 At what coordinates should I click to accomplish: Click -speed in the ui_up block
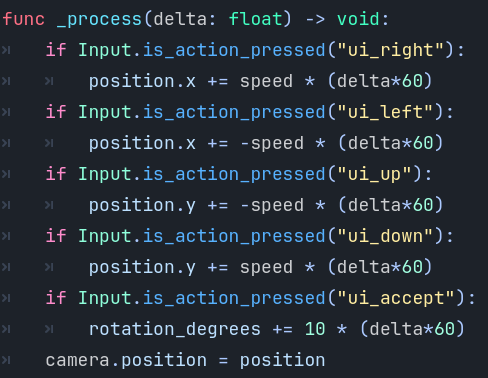272,206
